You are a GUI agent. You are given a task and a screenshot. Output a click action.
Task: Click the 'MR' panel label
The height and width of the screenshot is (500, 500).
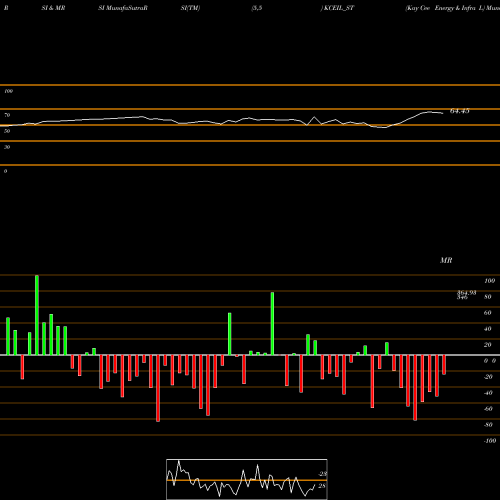(446, 260)
